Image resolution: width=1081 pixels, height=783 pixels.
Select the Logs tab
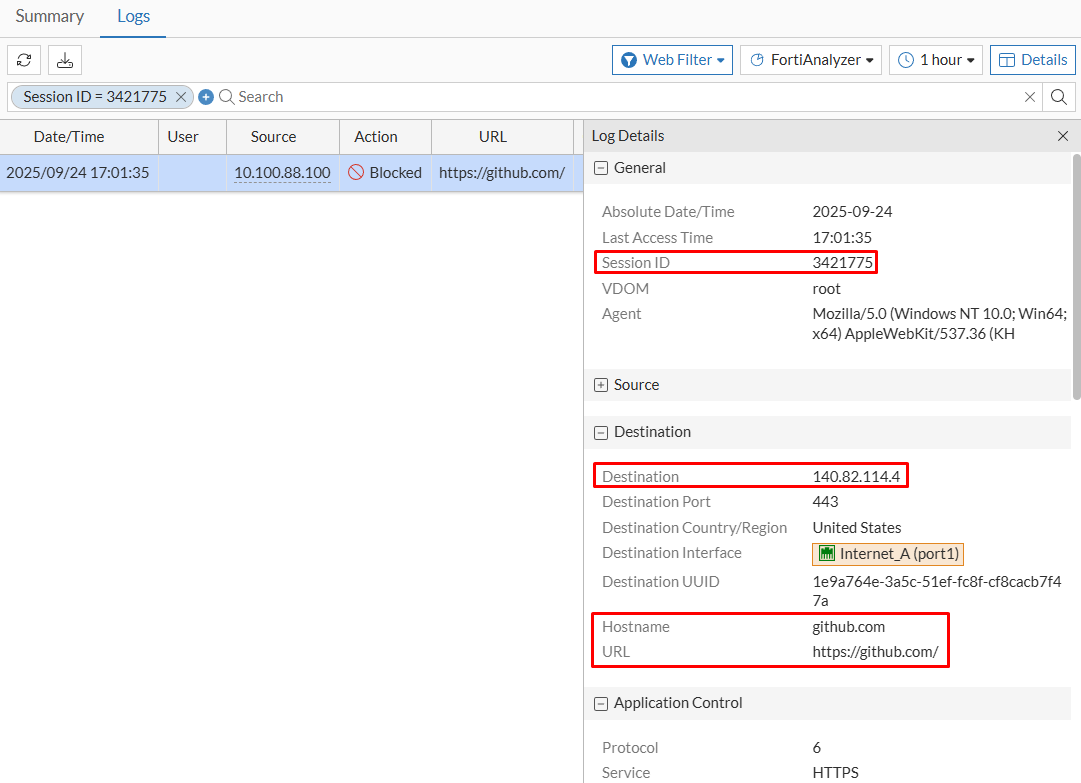[133, 16]
